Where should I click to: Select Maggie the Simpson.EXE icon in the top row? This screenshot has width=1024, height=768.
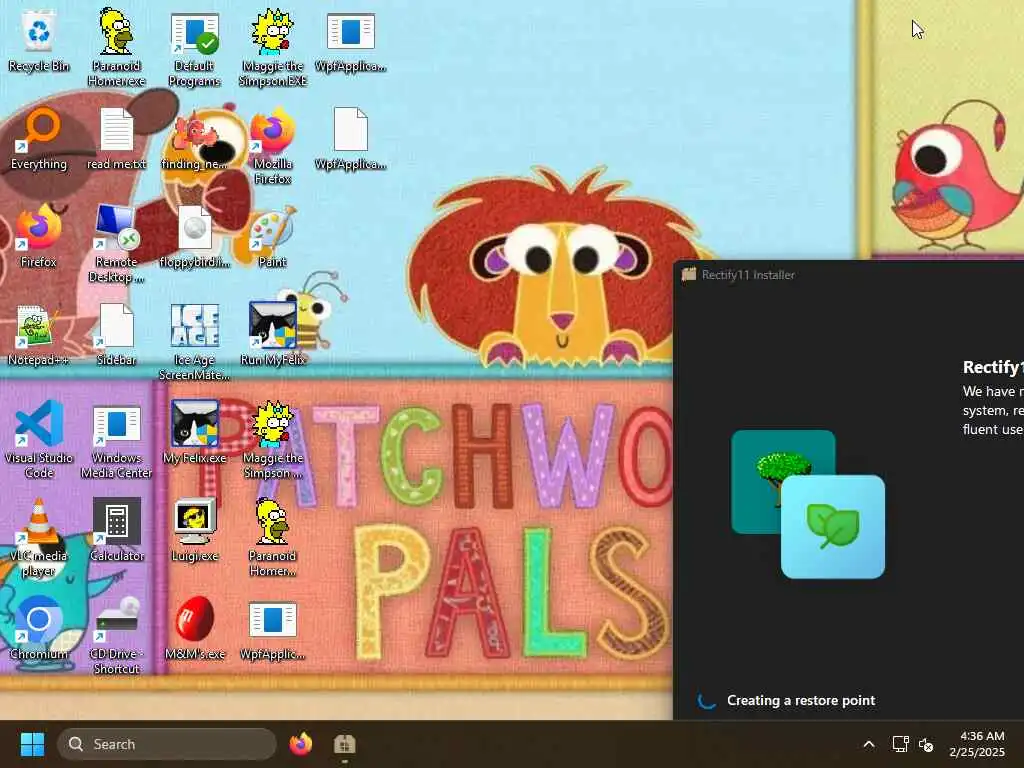tap(272, 47)
